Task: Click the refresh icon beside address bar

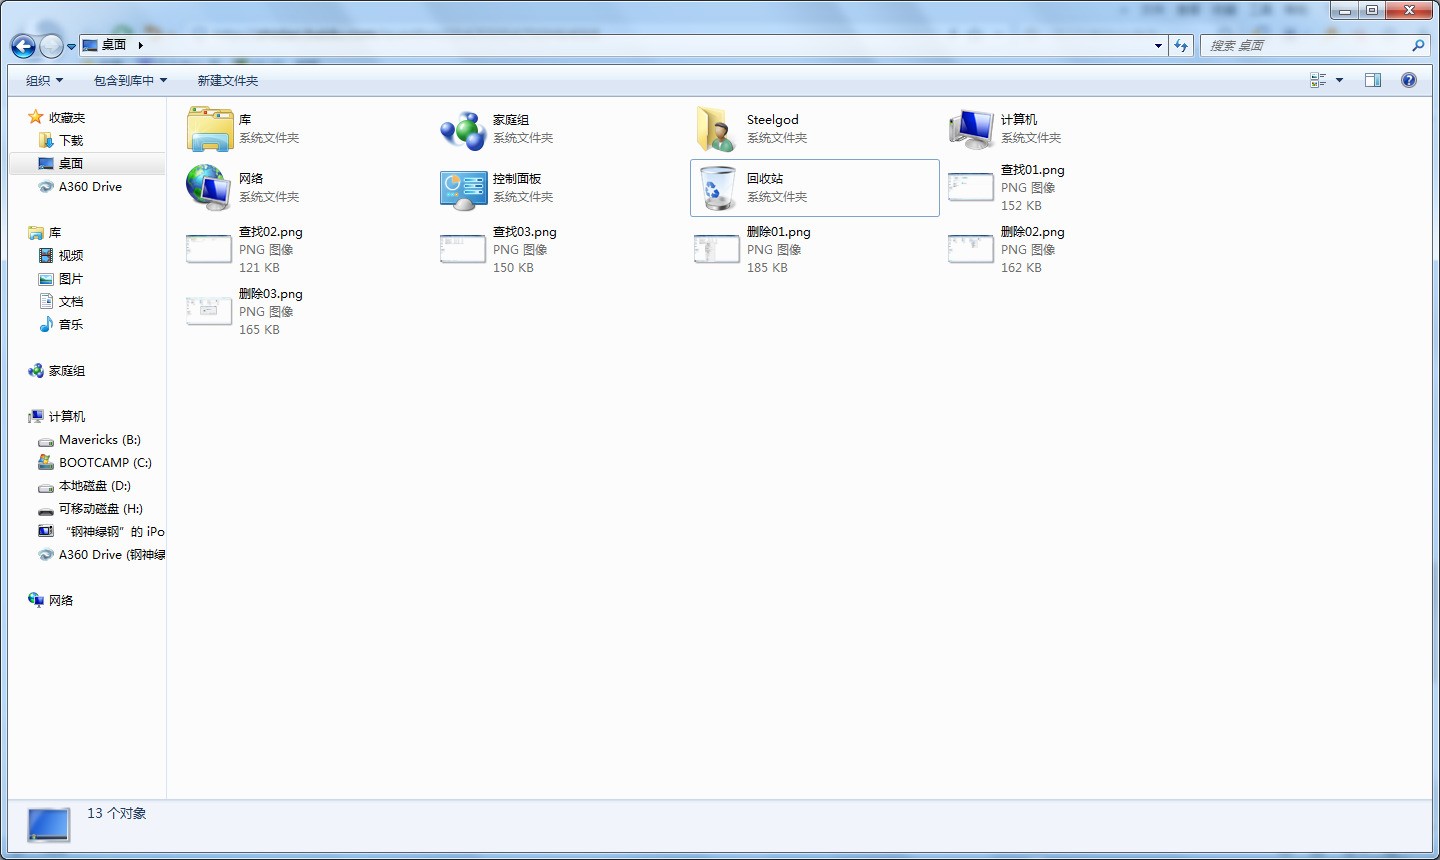Action: pos(1181,46)
